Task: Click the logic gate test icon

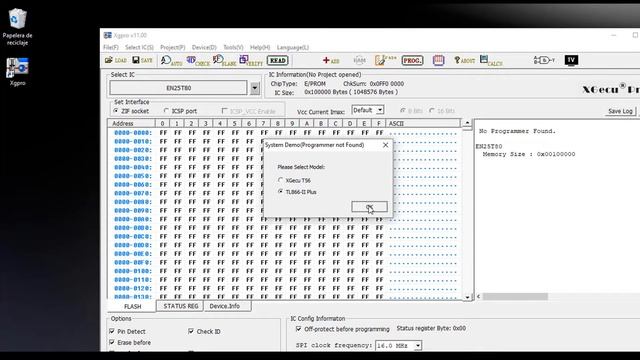Action: 544,60
